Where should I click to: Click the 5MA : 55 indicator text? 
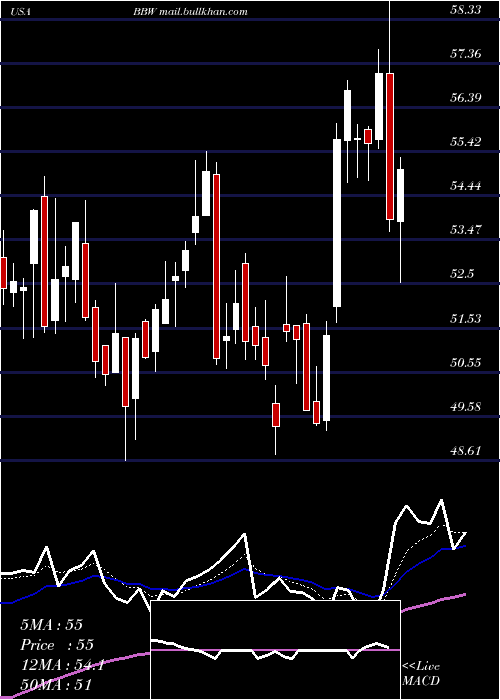[x=51, y=625]
